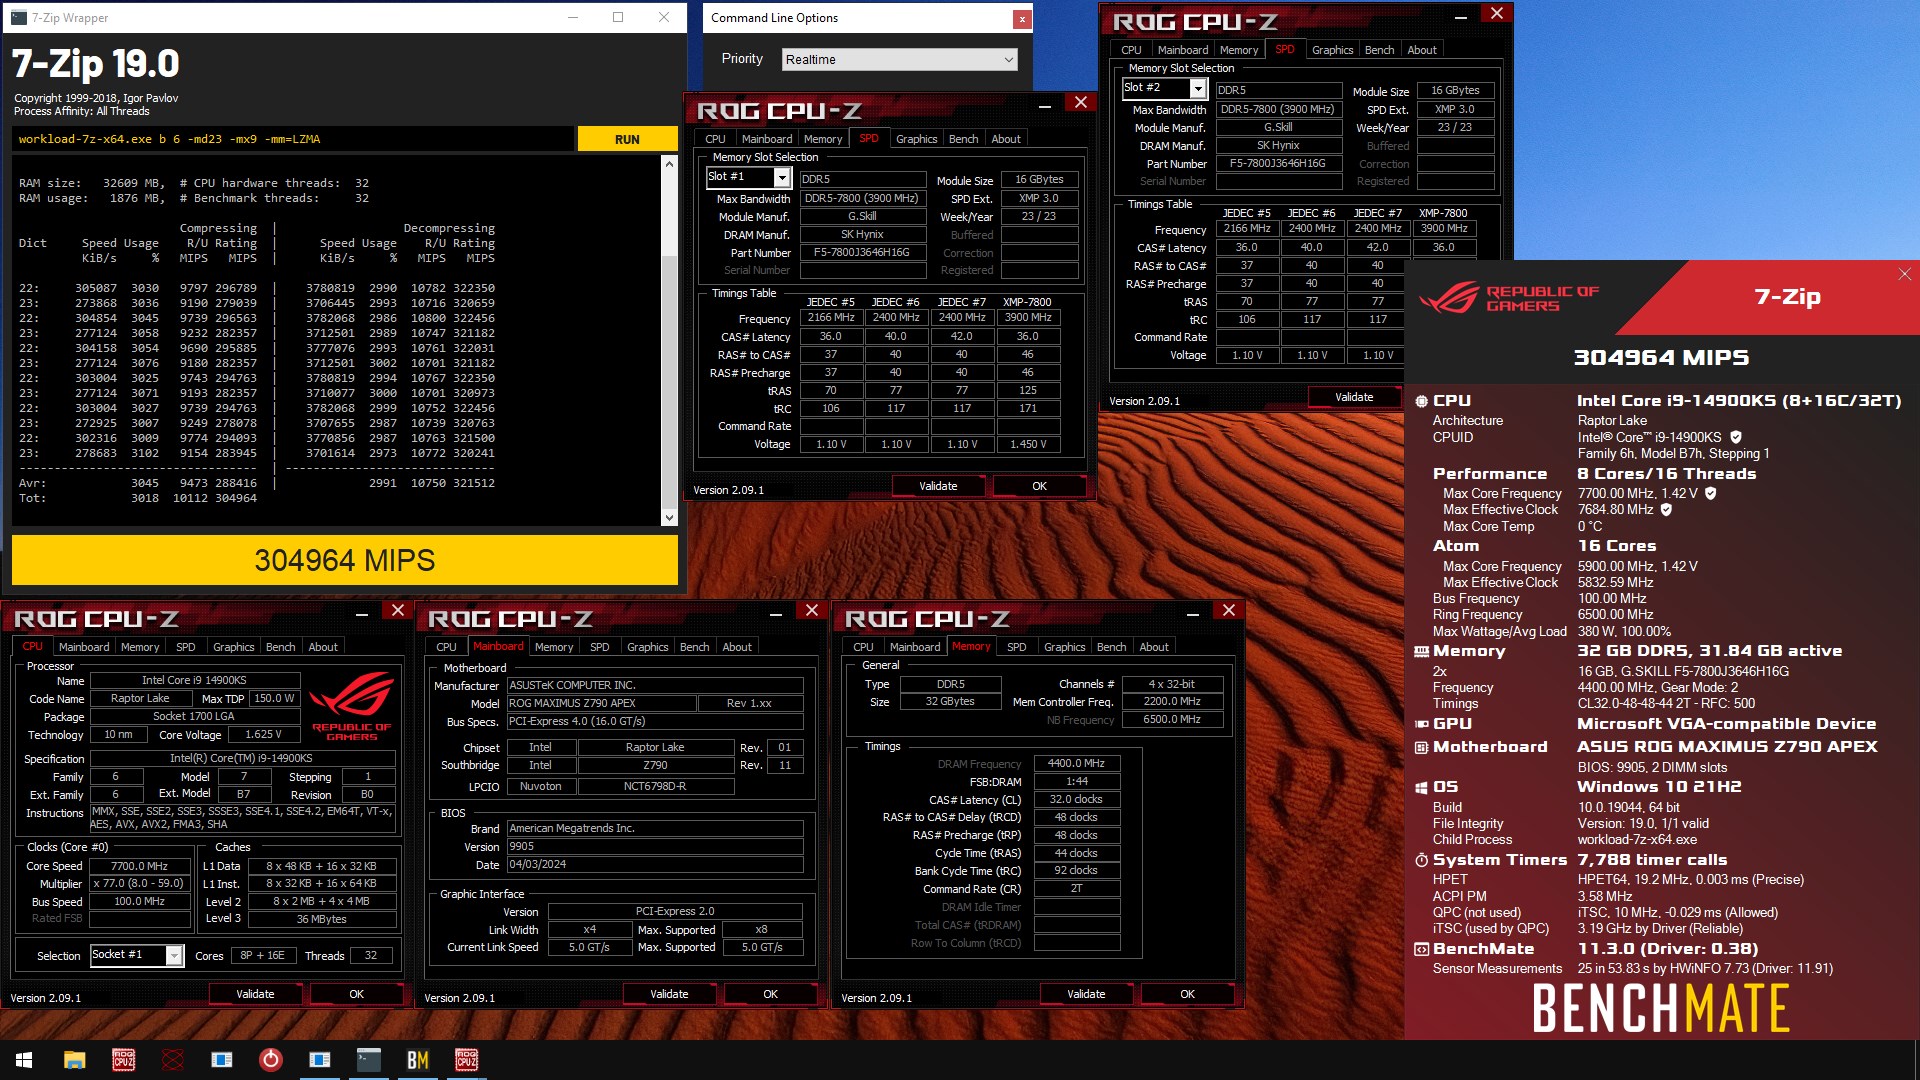1920x1080 pixels.
Task: Open Graphics tab in the Motherboard CPU-Z window
Action: [x=647, y=647]
